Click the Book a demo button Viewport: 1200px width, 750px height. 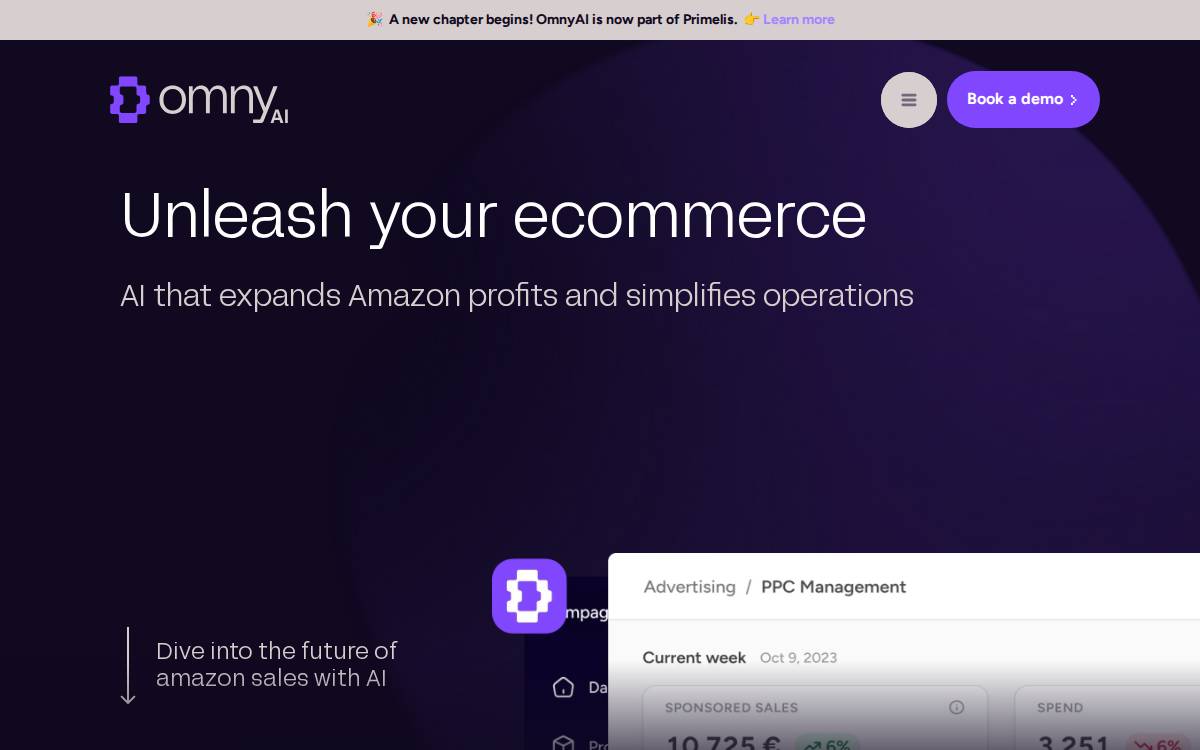(1023, 99)
